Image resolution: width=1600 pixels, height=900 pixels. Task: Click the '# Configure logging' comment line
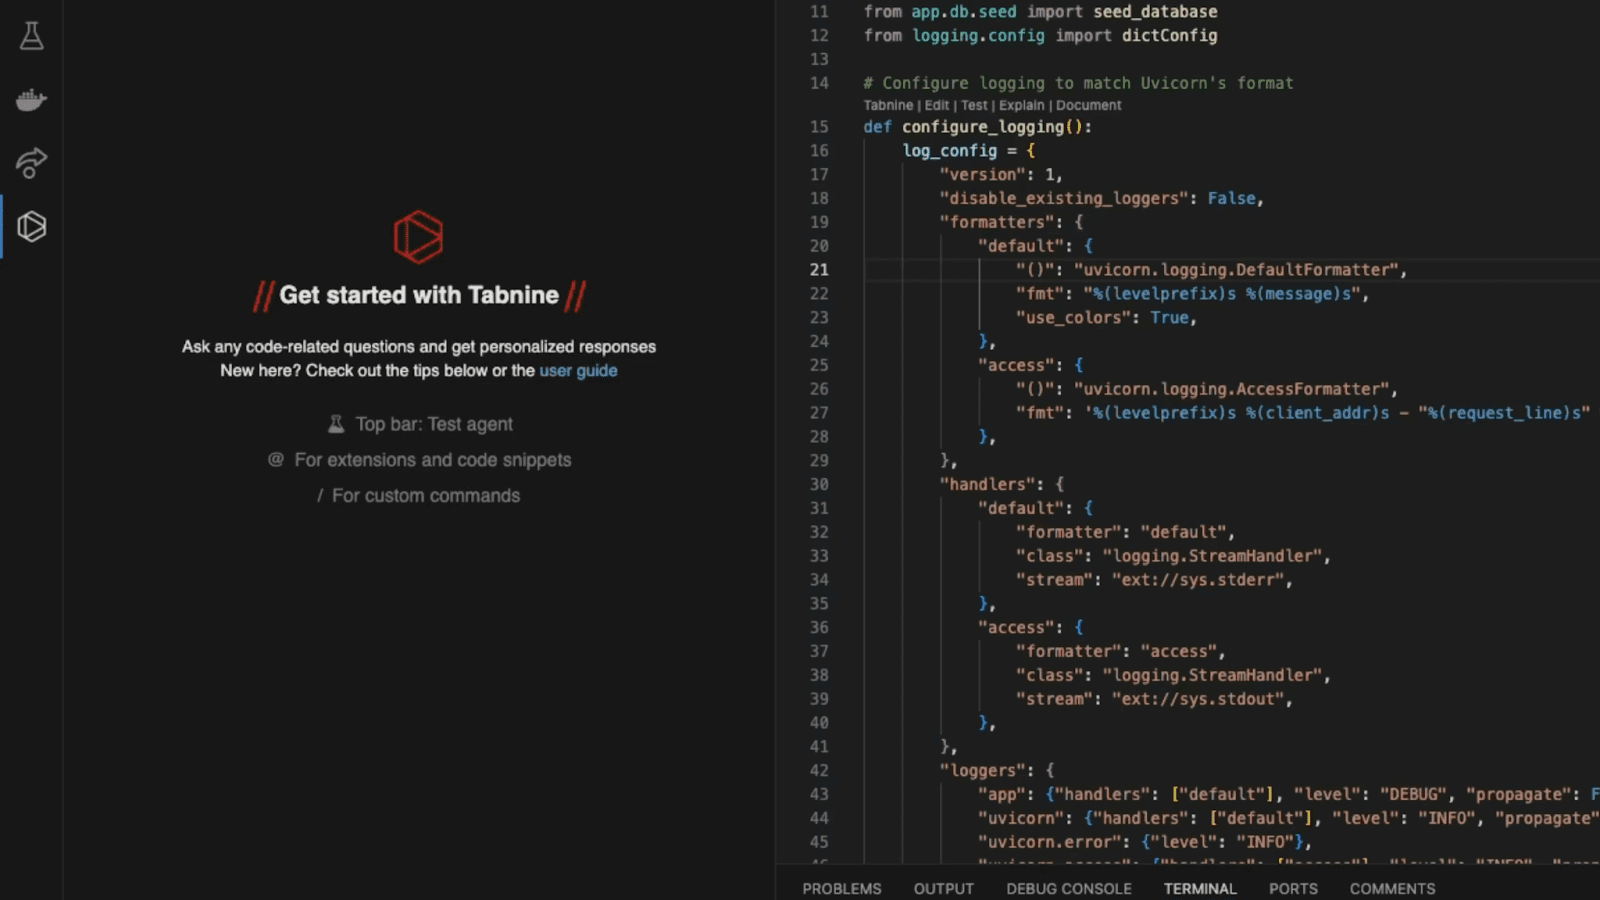[x=1078, y=83]
